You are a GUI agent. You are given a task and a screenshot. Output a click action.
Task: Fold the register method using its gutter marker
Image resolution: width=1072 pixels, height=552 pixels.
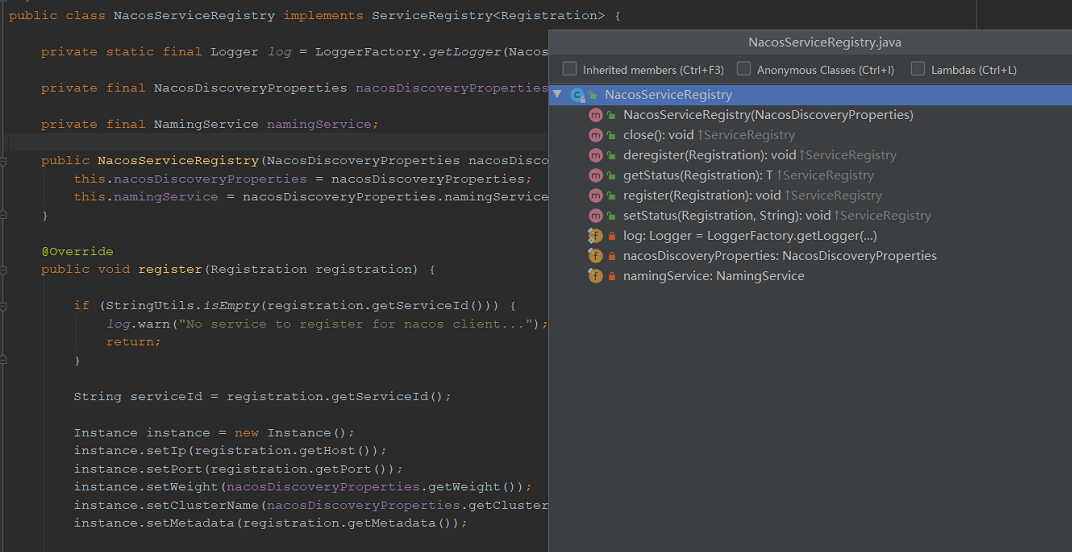click(x=3, y=270)
